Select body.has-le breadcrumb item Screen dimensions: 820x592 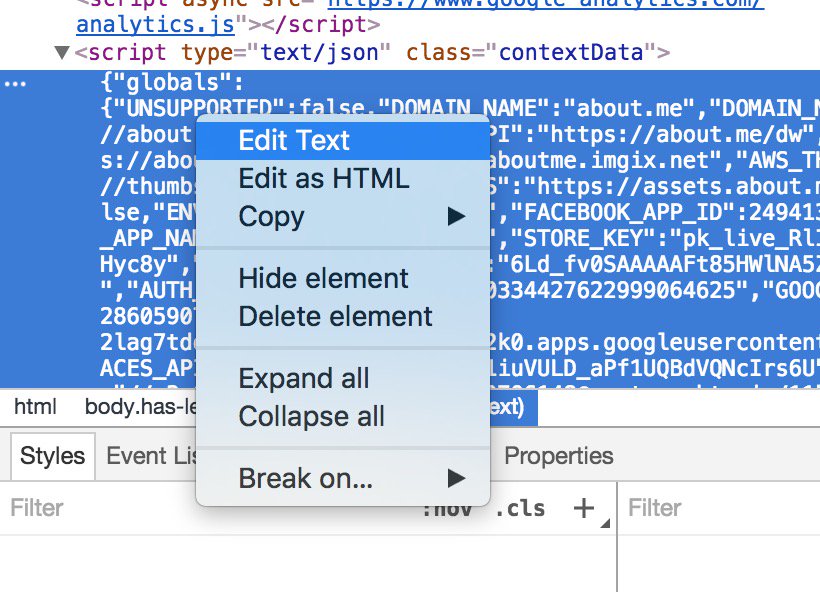pyautogui.click(x=140, y=407)
